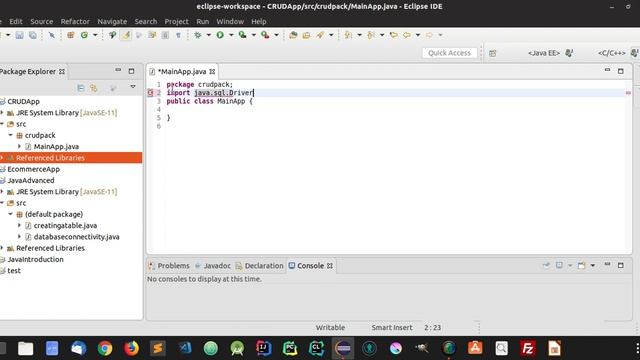
Task: Open databaseconnectivity.java in tree
Action: click(76, 237)
